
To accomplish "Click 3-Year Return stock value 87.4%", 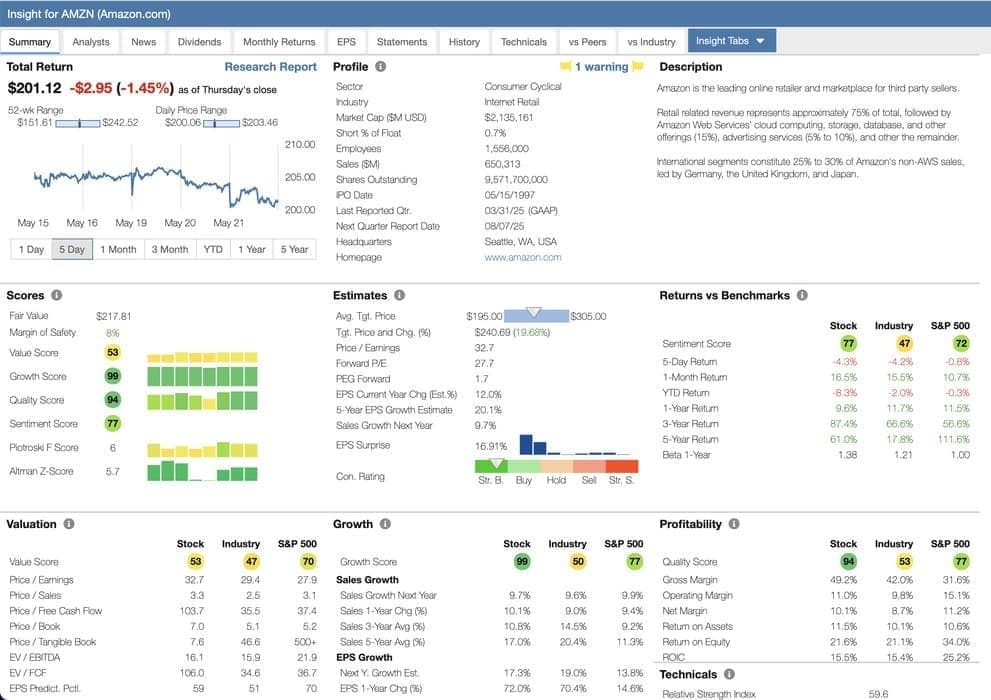I will click(x=844, y=424).
